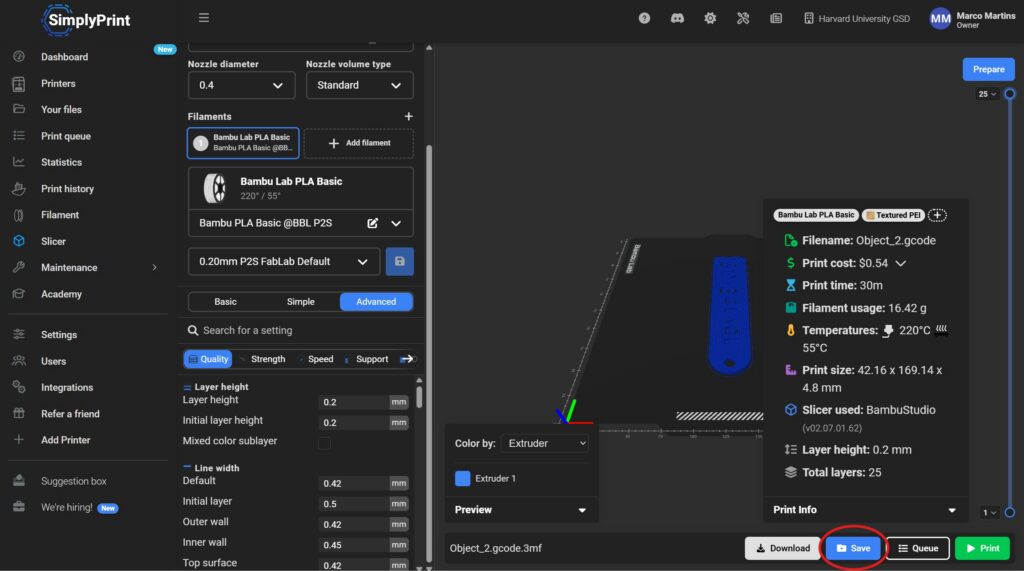Image resolution: width=1024 pixels, height=571 pixels.
Task: Click the SimplyPrint logo
Action: coord(86,20)
